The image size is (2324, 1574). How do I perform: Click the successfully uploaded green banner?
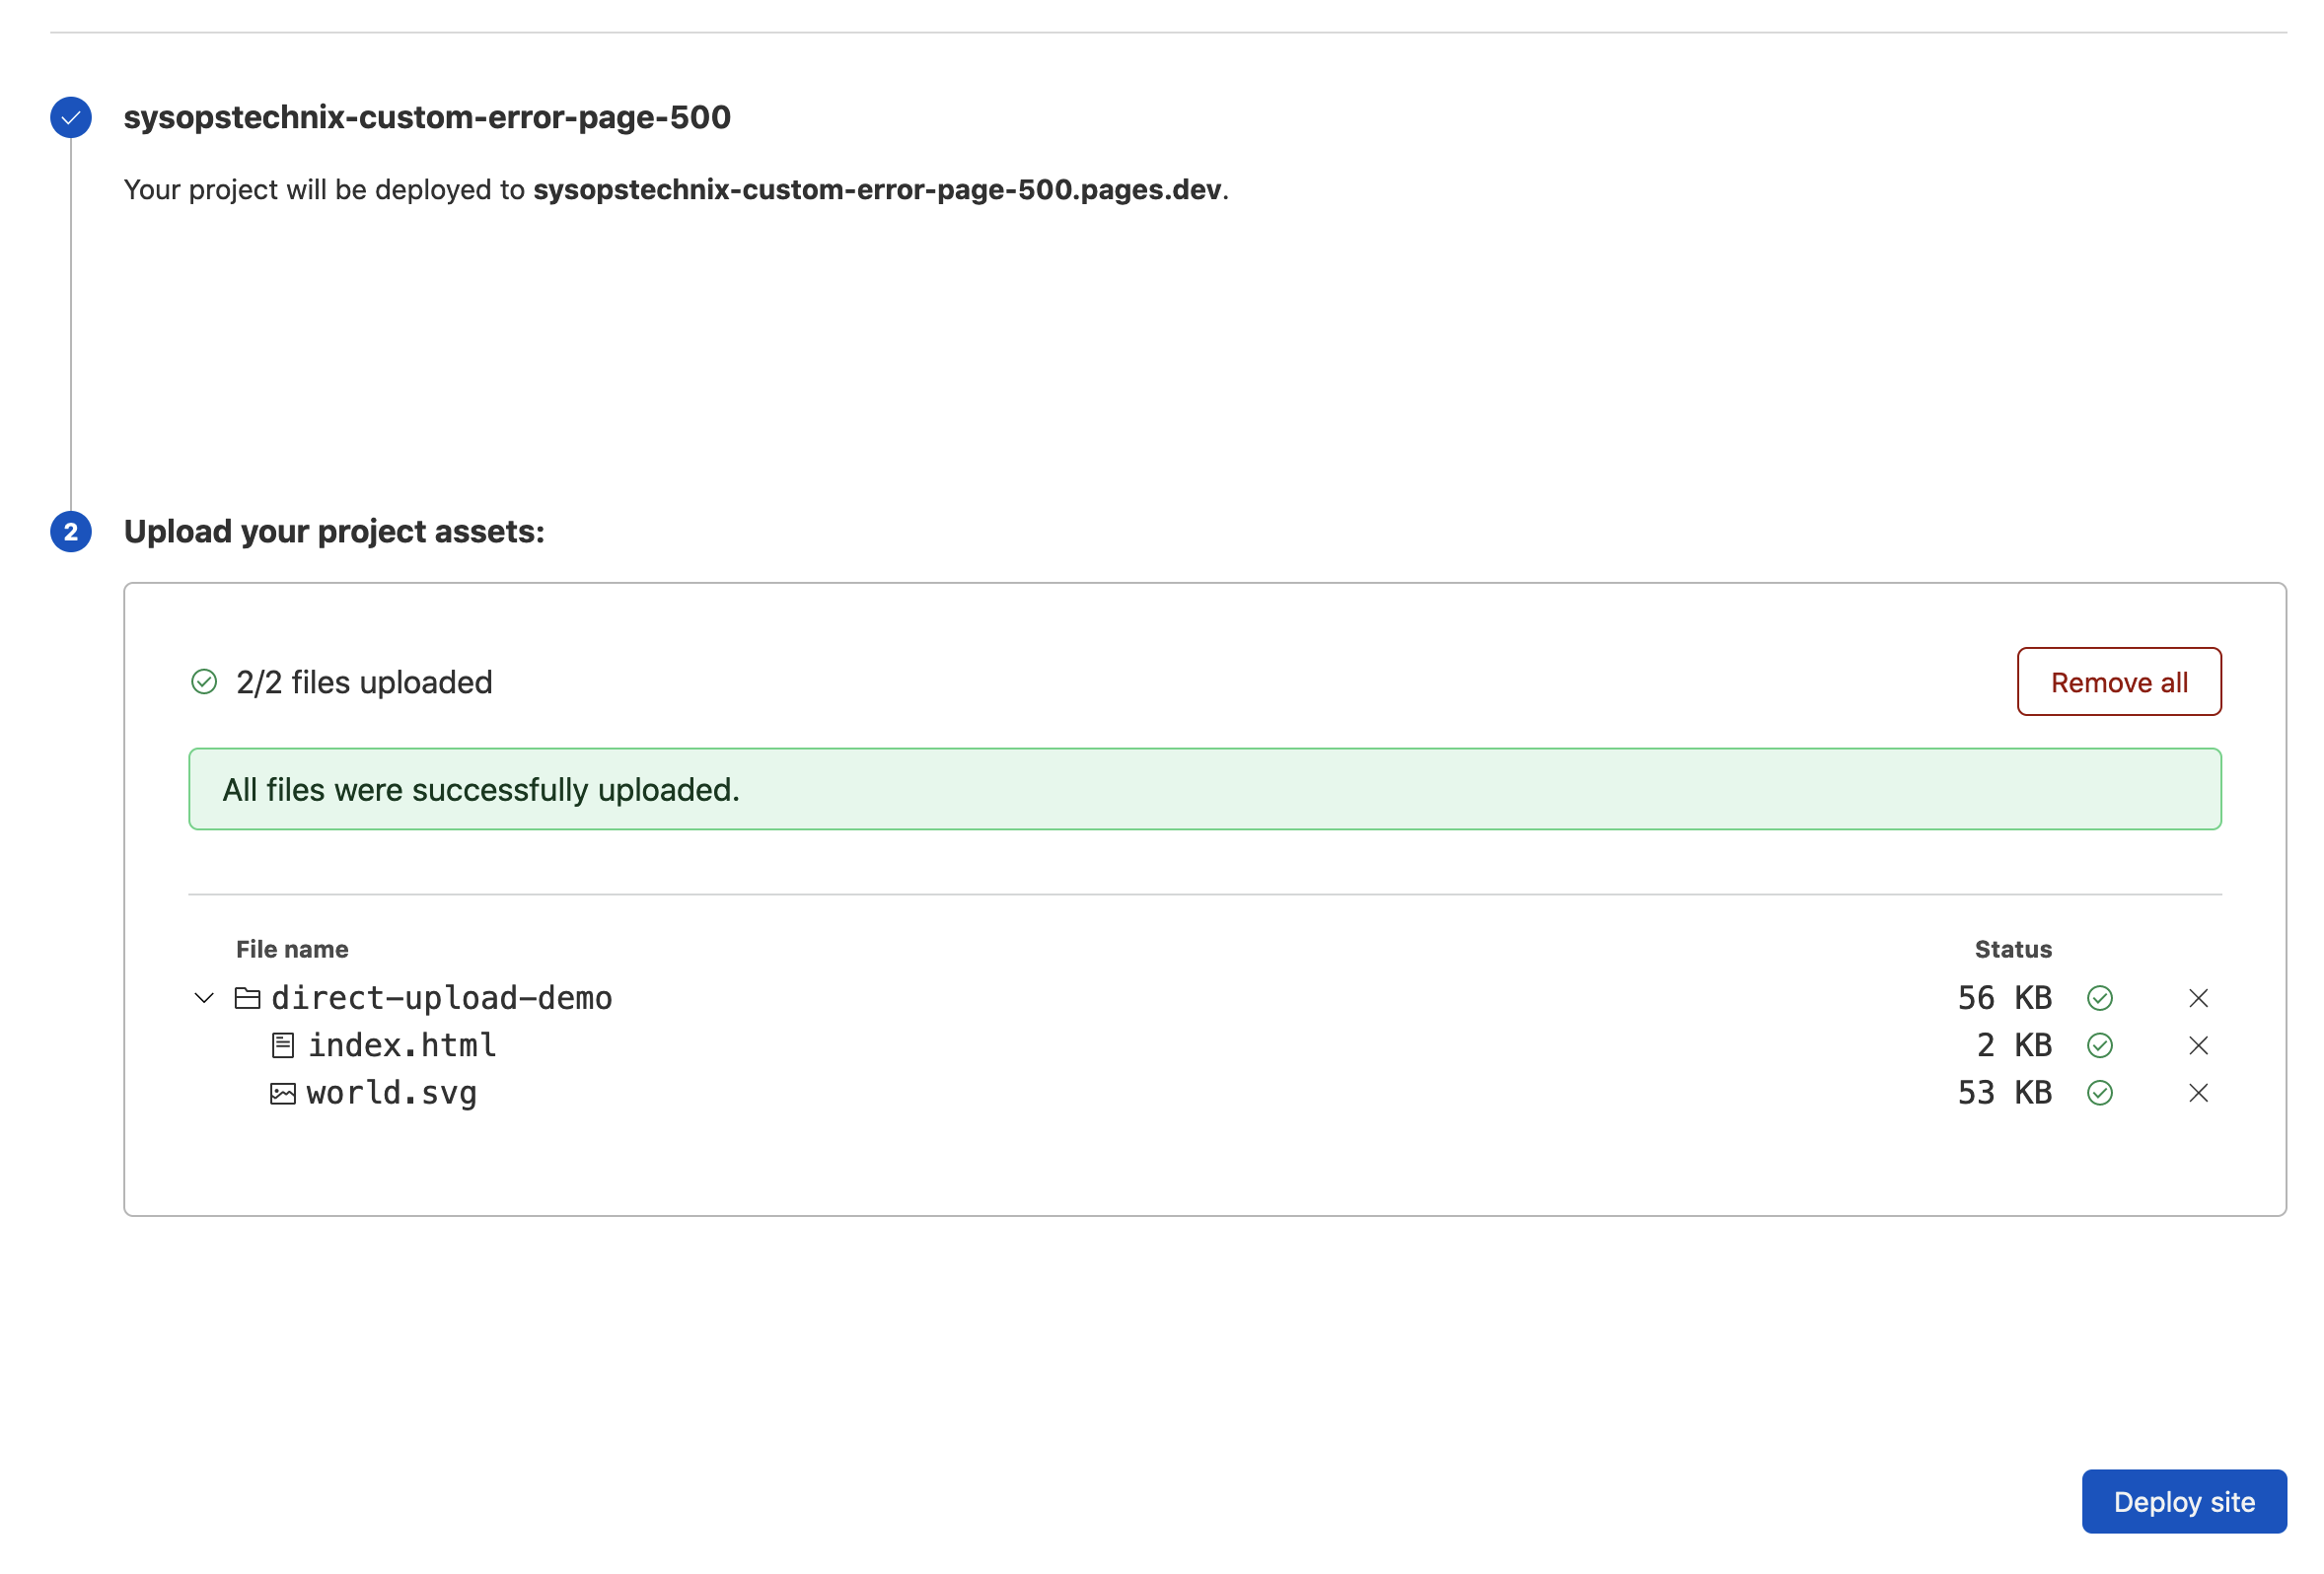(1204, 789)
